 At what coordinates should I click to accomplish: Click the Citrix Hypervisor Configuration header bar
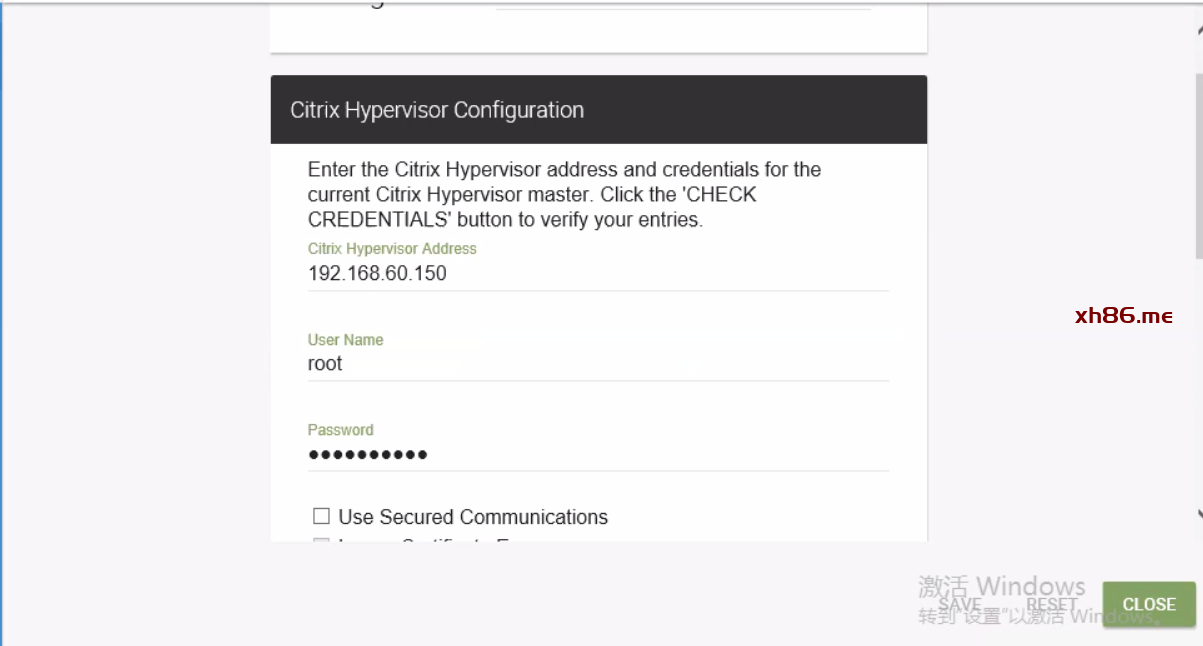coord(598,110)
